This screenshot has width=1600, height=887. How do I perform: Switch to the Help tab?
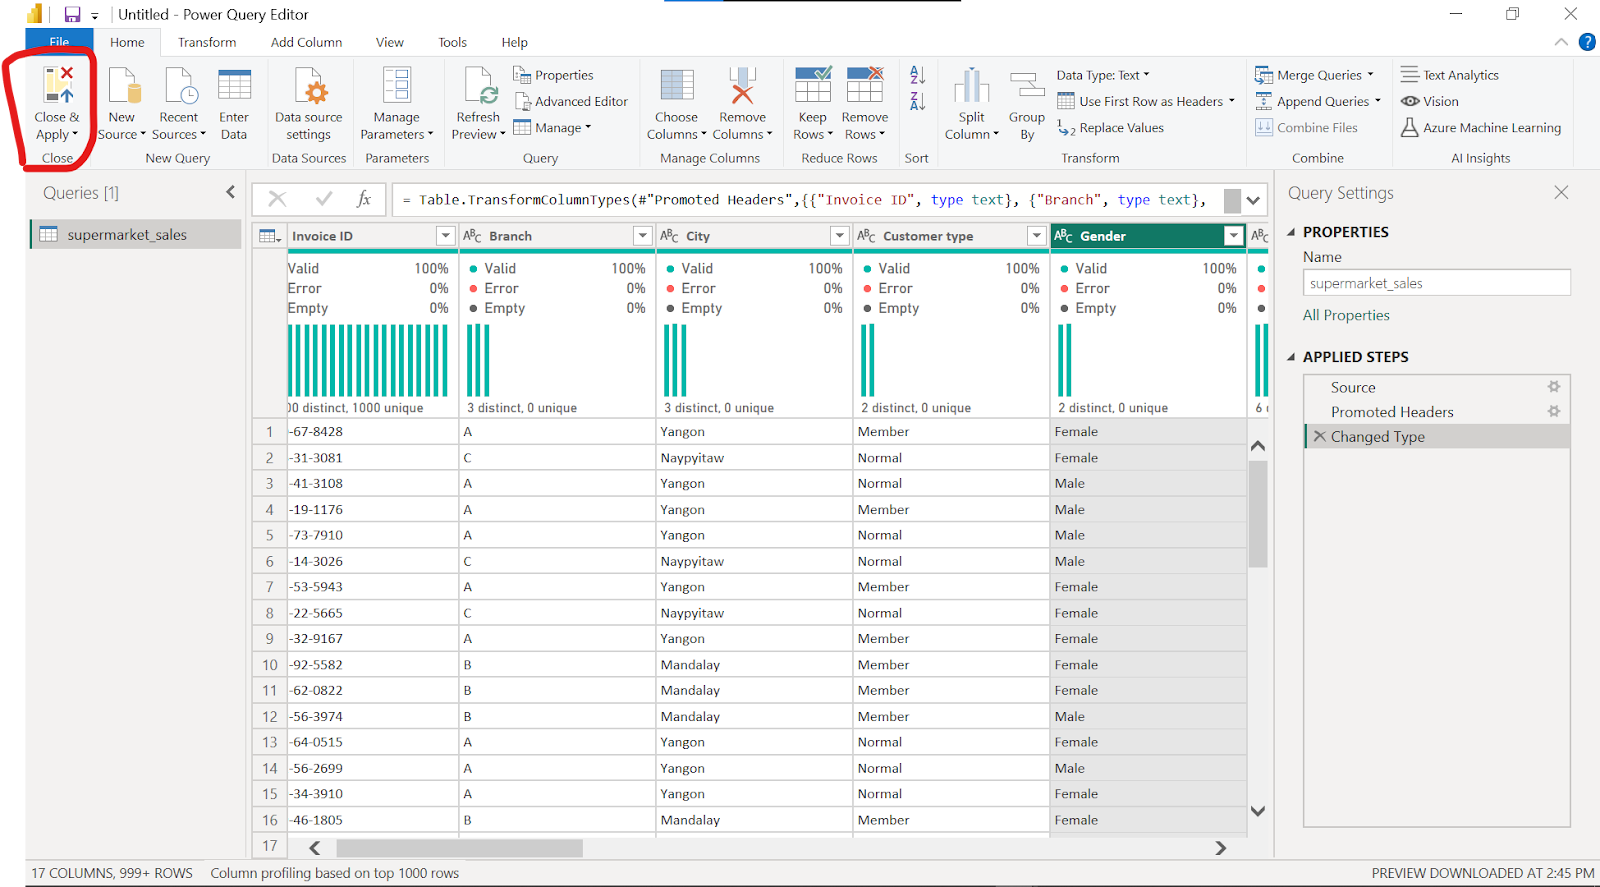514,42
